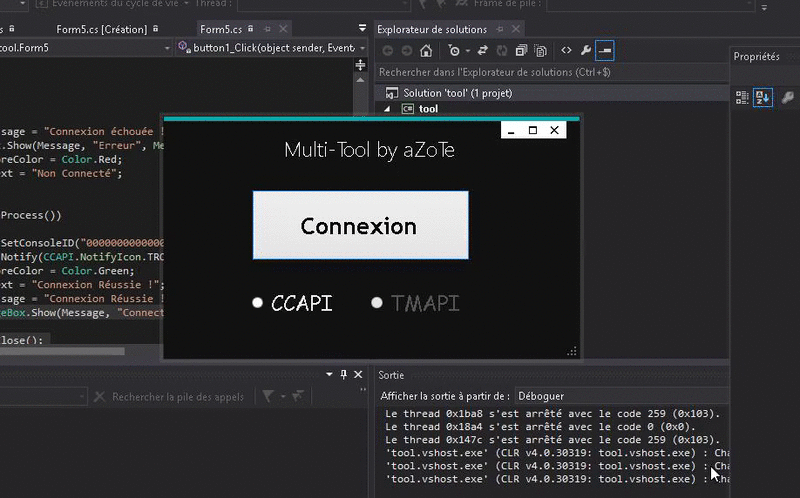Click the Multi-Tool by aZoTe title label
Screen dimensions: 800x498
point(369,150)
